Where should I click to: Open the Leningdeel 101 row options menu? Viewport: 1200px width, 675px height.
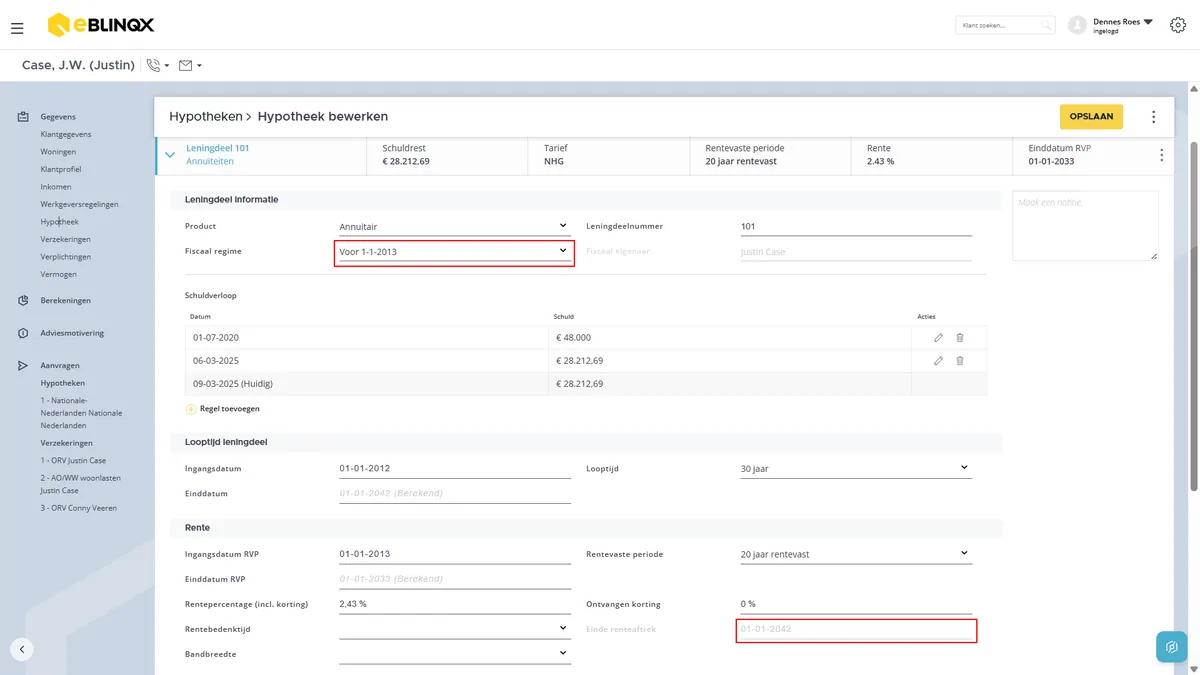1161,155
